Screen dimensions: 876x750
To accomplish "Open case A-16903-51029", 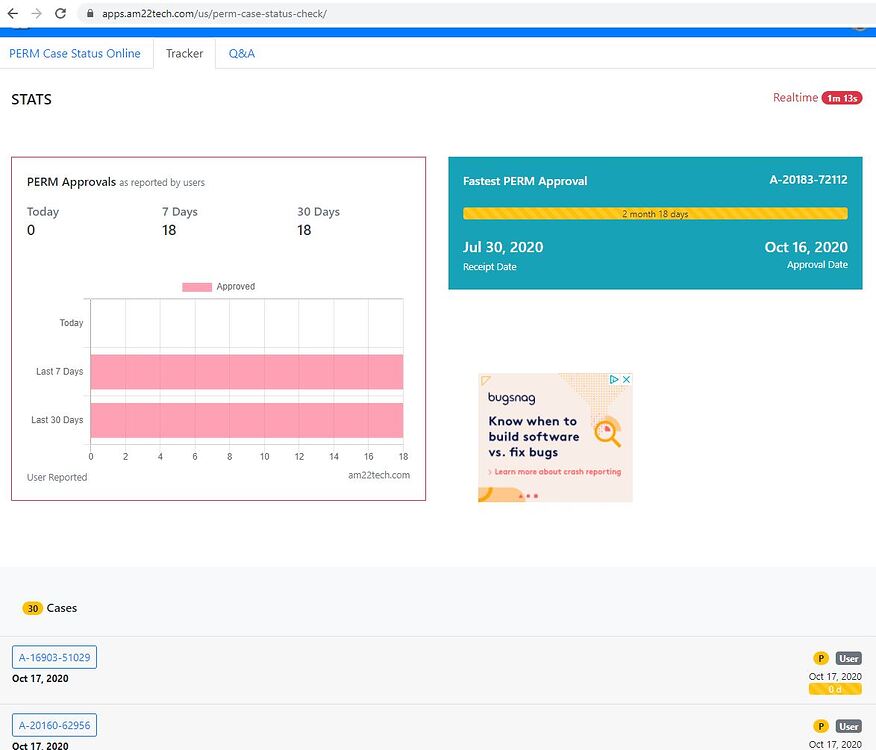I will pyautogui.click(x=54, y=657).
